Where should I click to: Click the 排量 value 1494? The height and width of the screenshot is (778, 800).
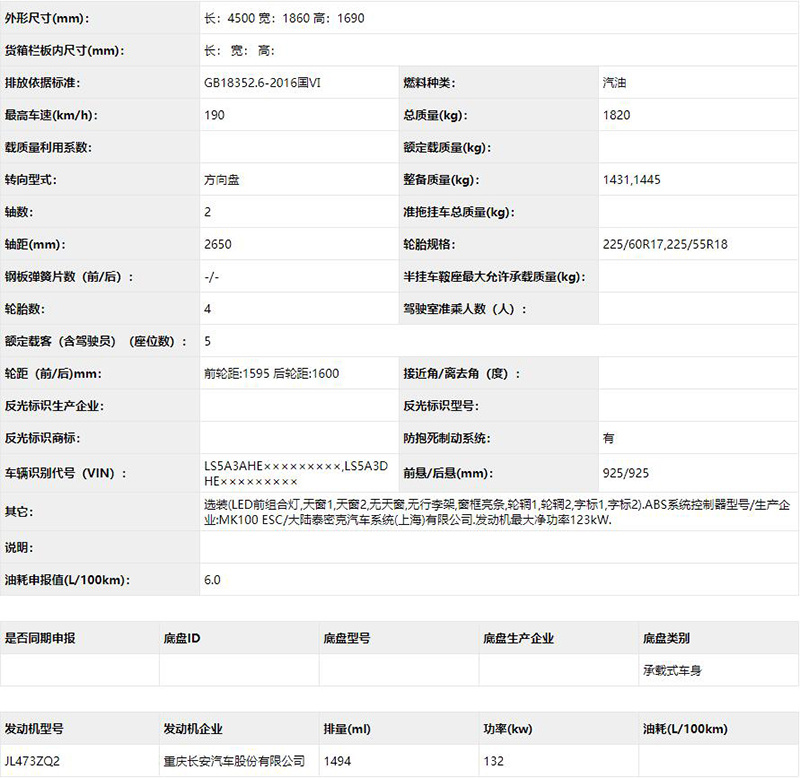click(x=337, y=761)
